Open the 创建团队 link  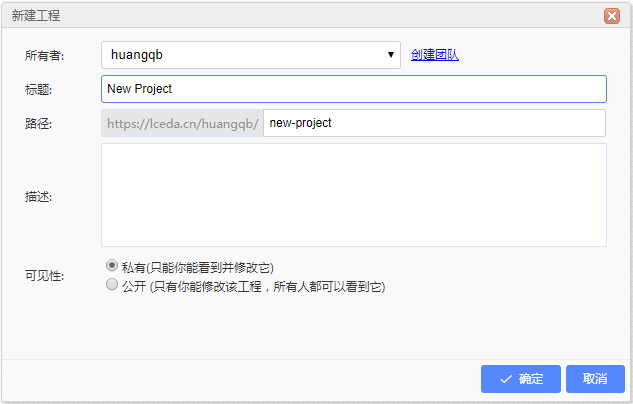[x=435, y=55]
